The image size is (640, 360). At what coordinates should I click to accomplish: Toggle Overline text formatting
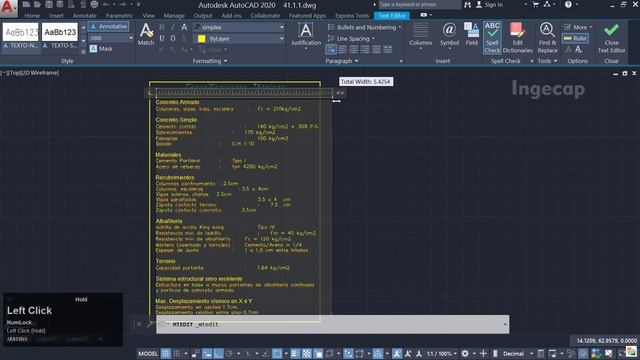[x=173, y=38]
